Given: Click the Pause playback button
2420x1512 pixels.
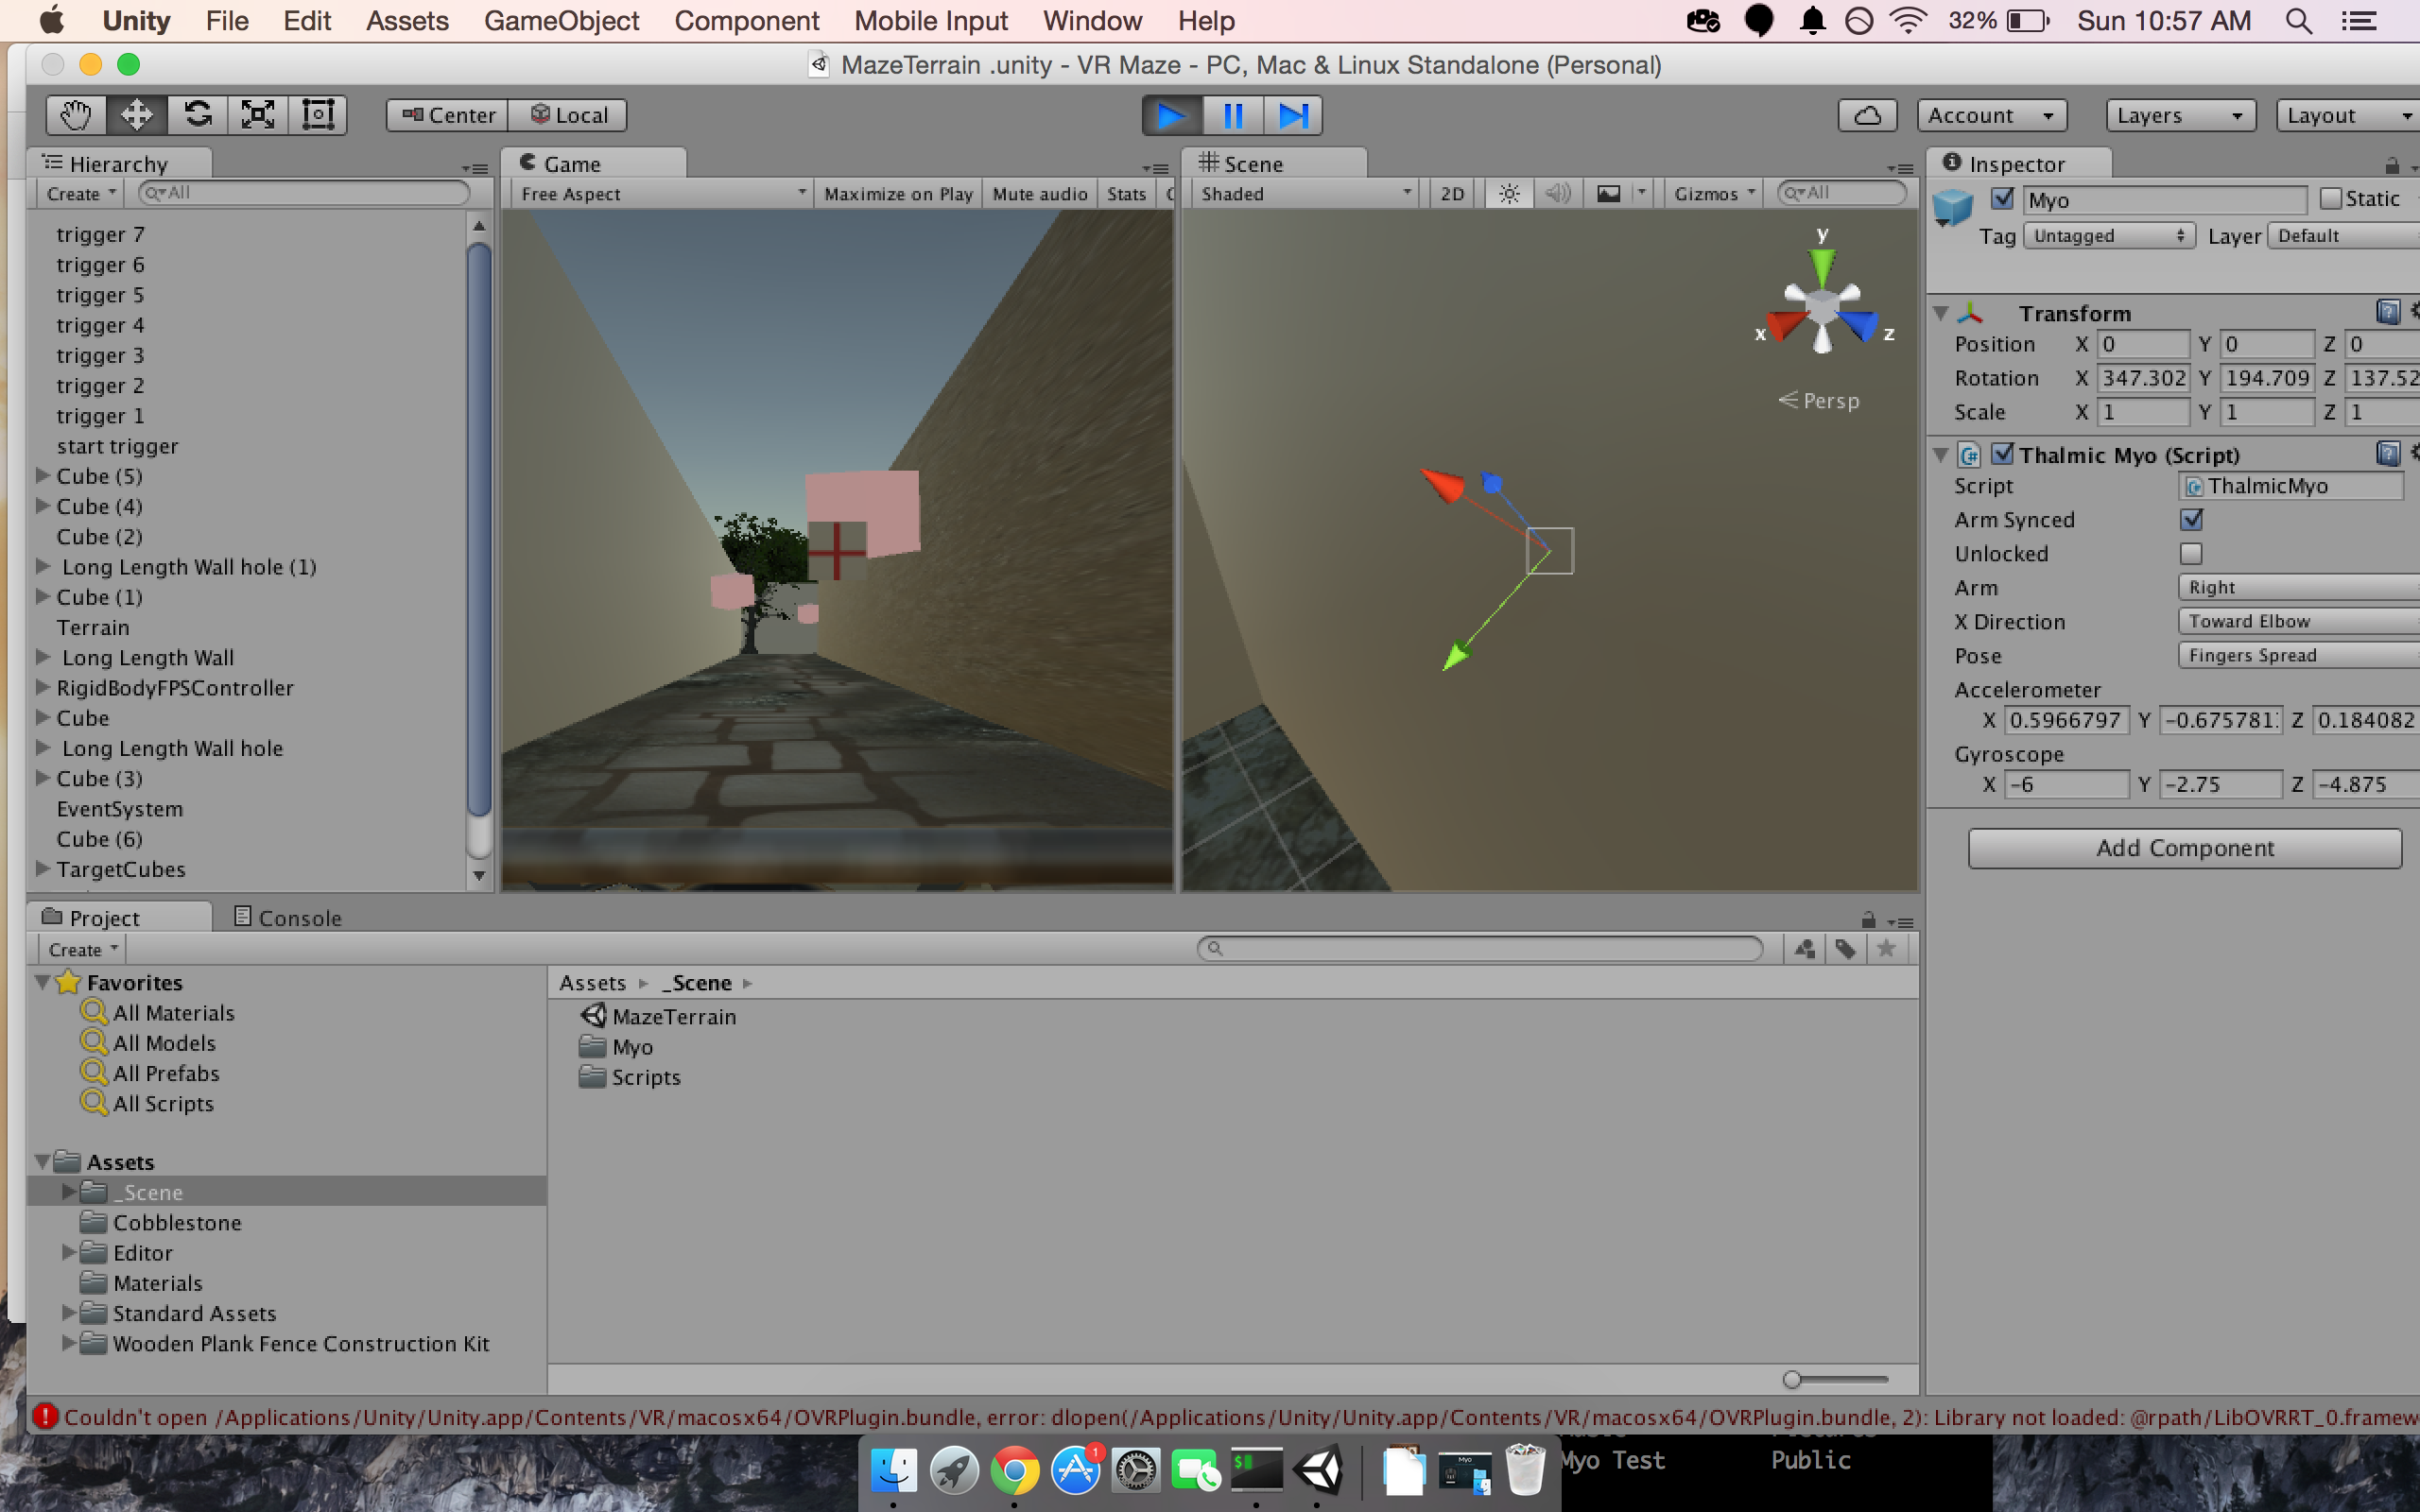Looking at the screenshot, I should pyautogui.click(x=1232, y=115).
